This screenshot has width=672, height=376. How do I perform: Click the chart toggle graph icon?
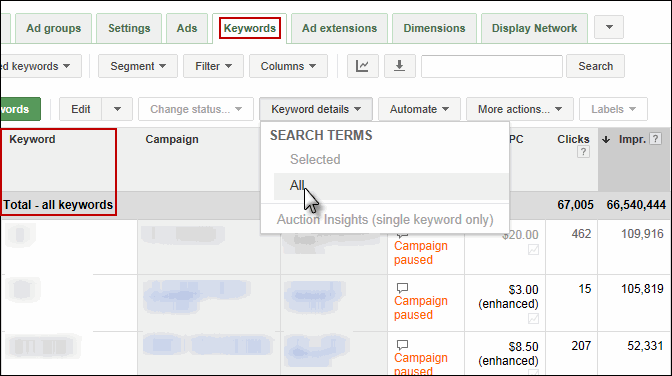363,66
